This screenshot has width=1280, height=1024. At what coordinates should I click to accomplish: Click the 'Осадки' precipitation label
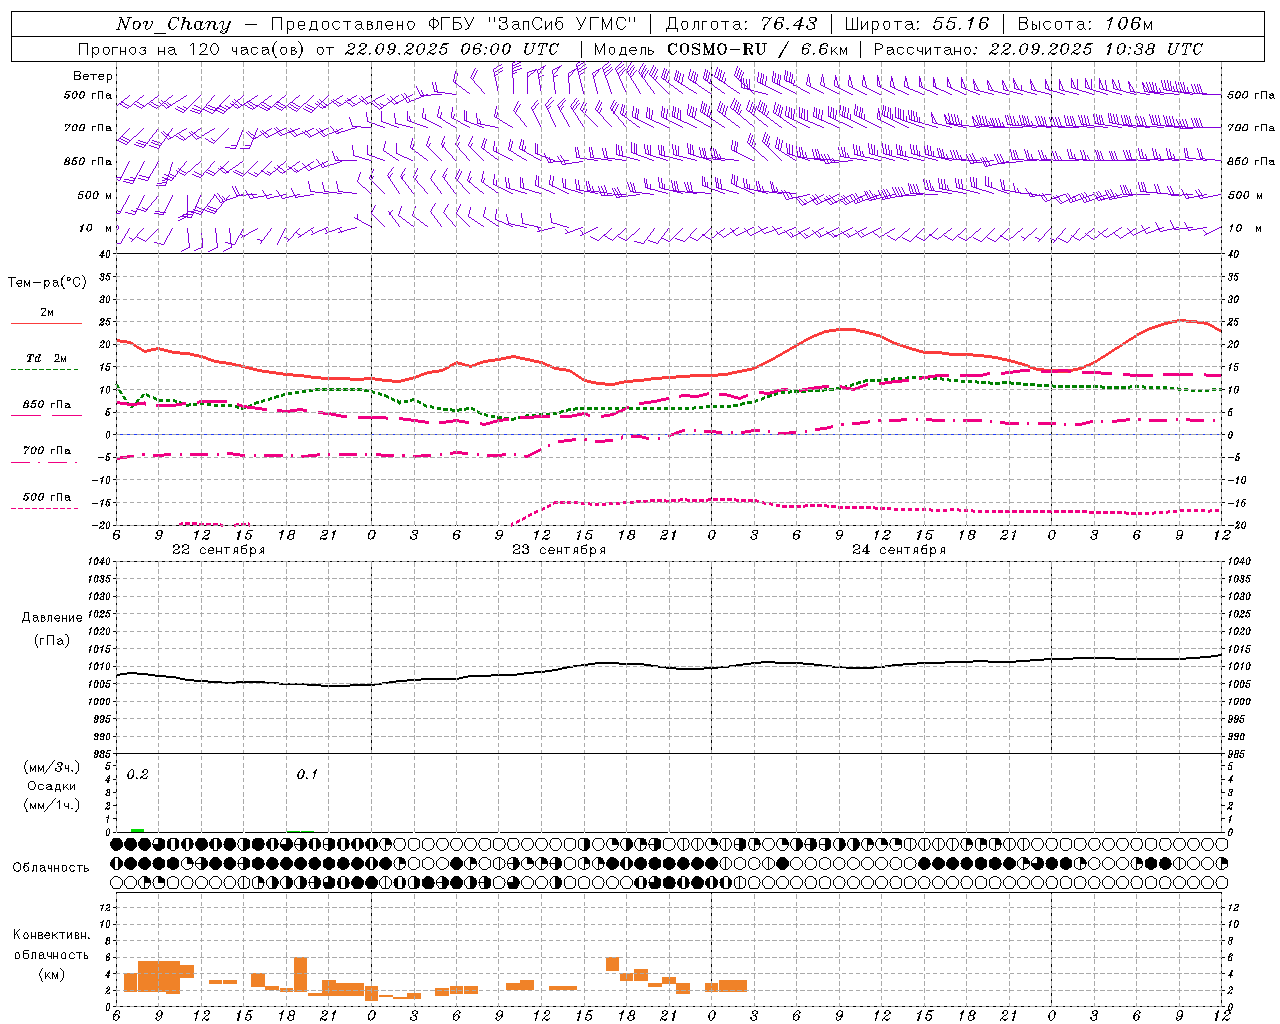(52, 786)
